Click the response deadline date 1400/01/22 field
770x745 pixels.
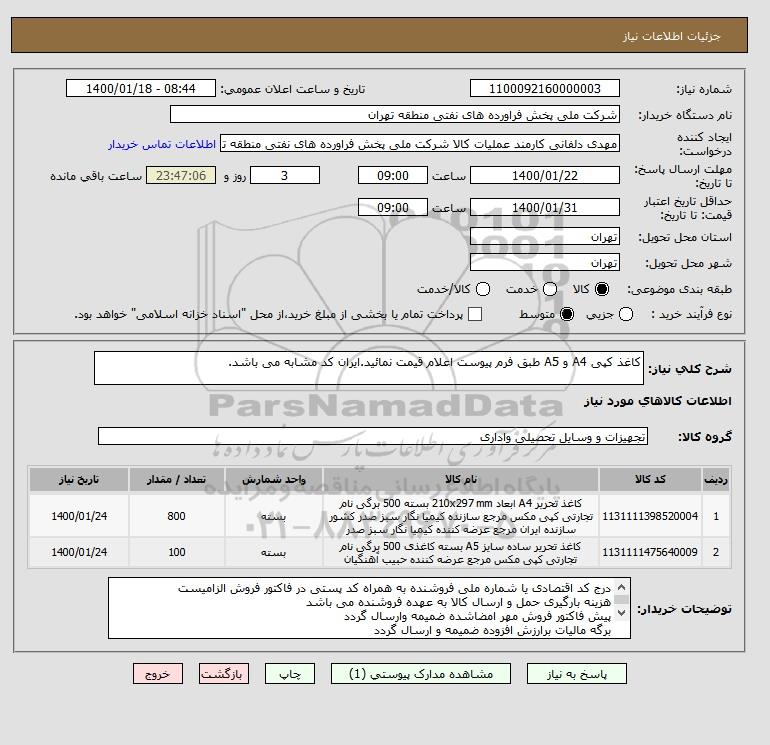click(545, 175)
